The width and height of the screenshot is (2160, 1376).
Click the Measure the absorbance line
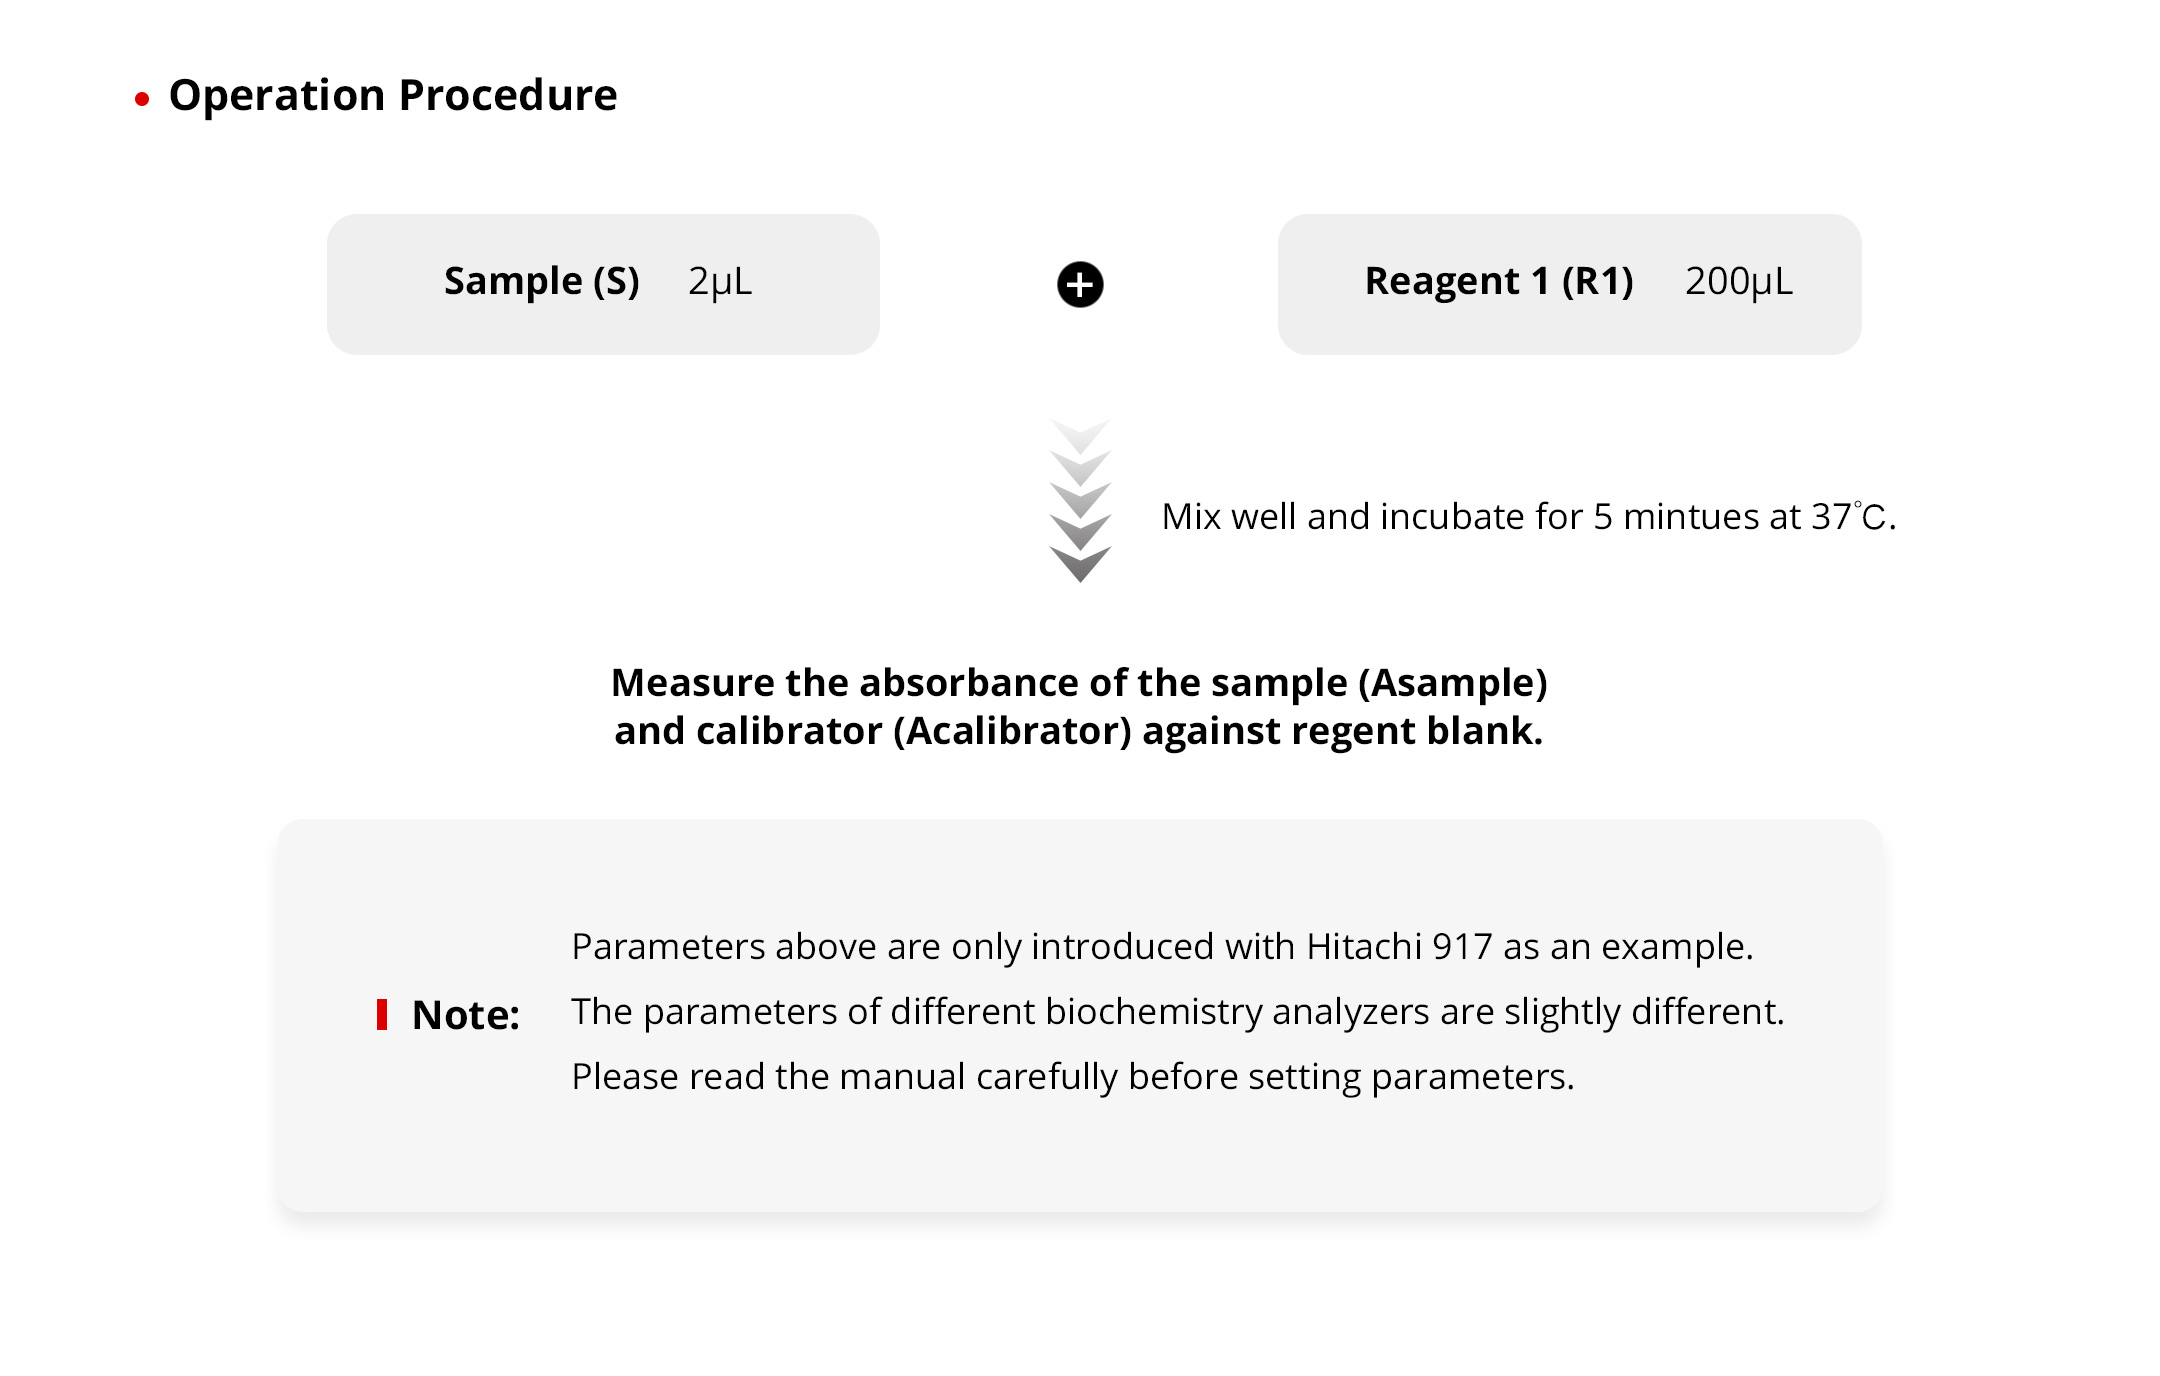click(1078, 683)
